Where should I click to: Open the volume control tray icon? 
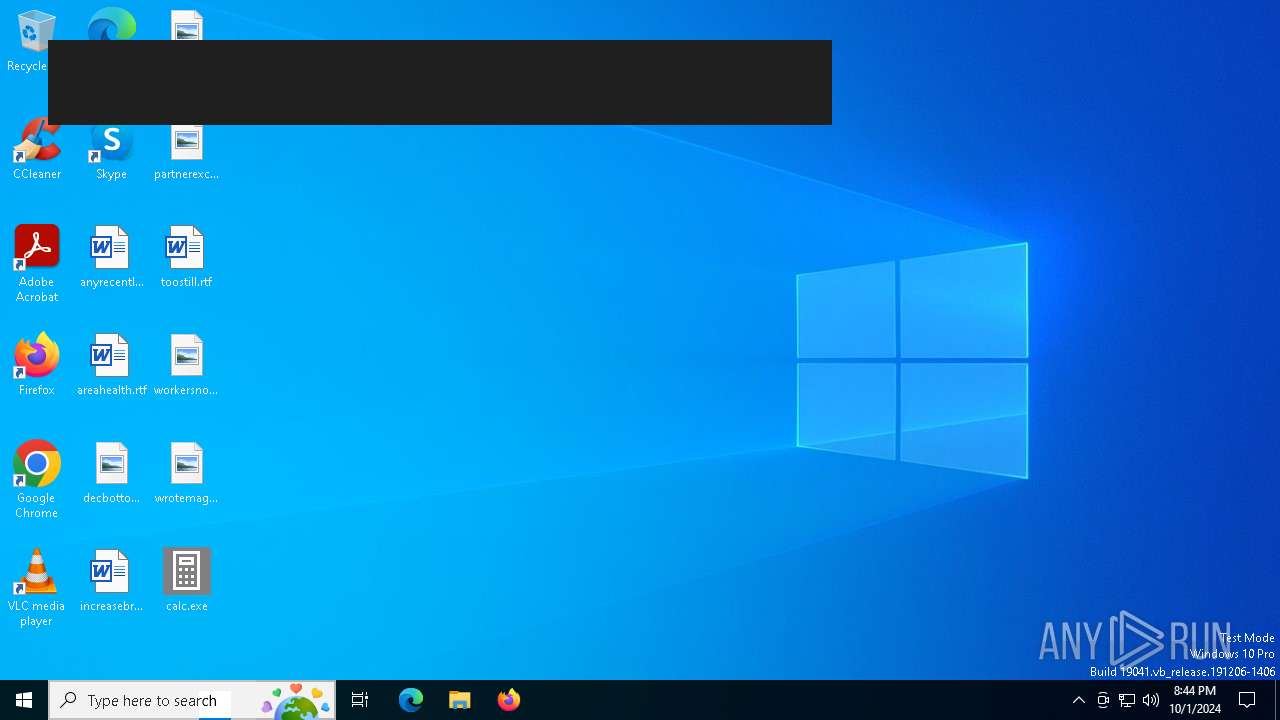(1151, 700)
